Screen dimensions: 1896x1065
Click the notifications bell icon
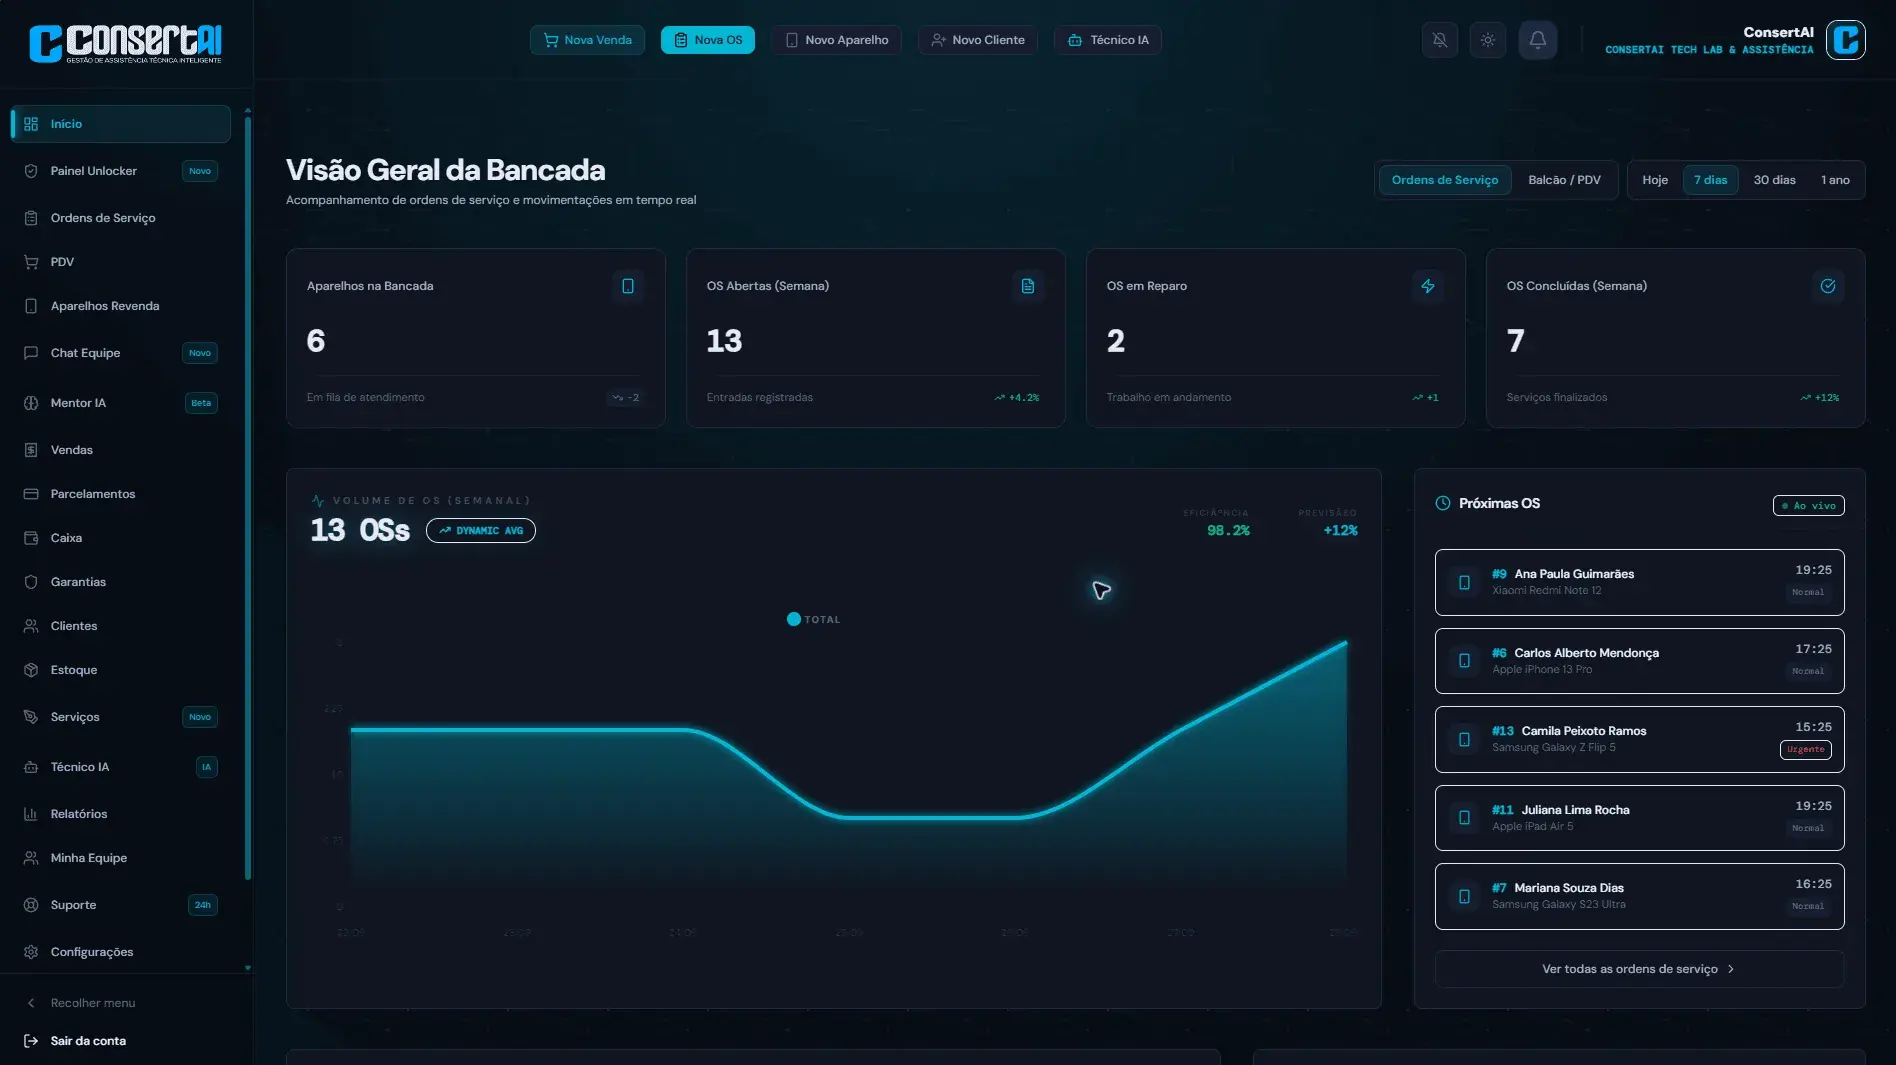[x=1538, y=40]
